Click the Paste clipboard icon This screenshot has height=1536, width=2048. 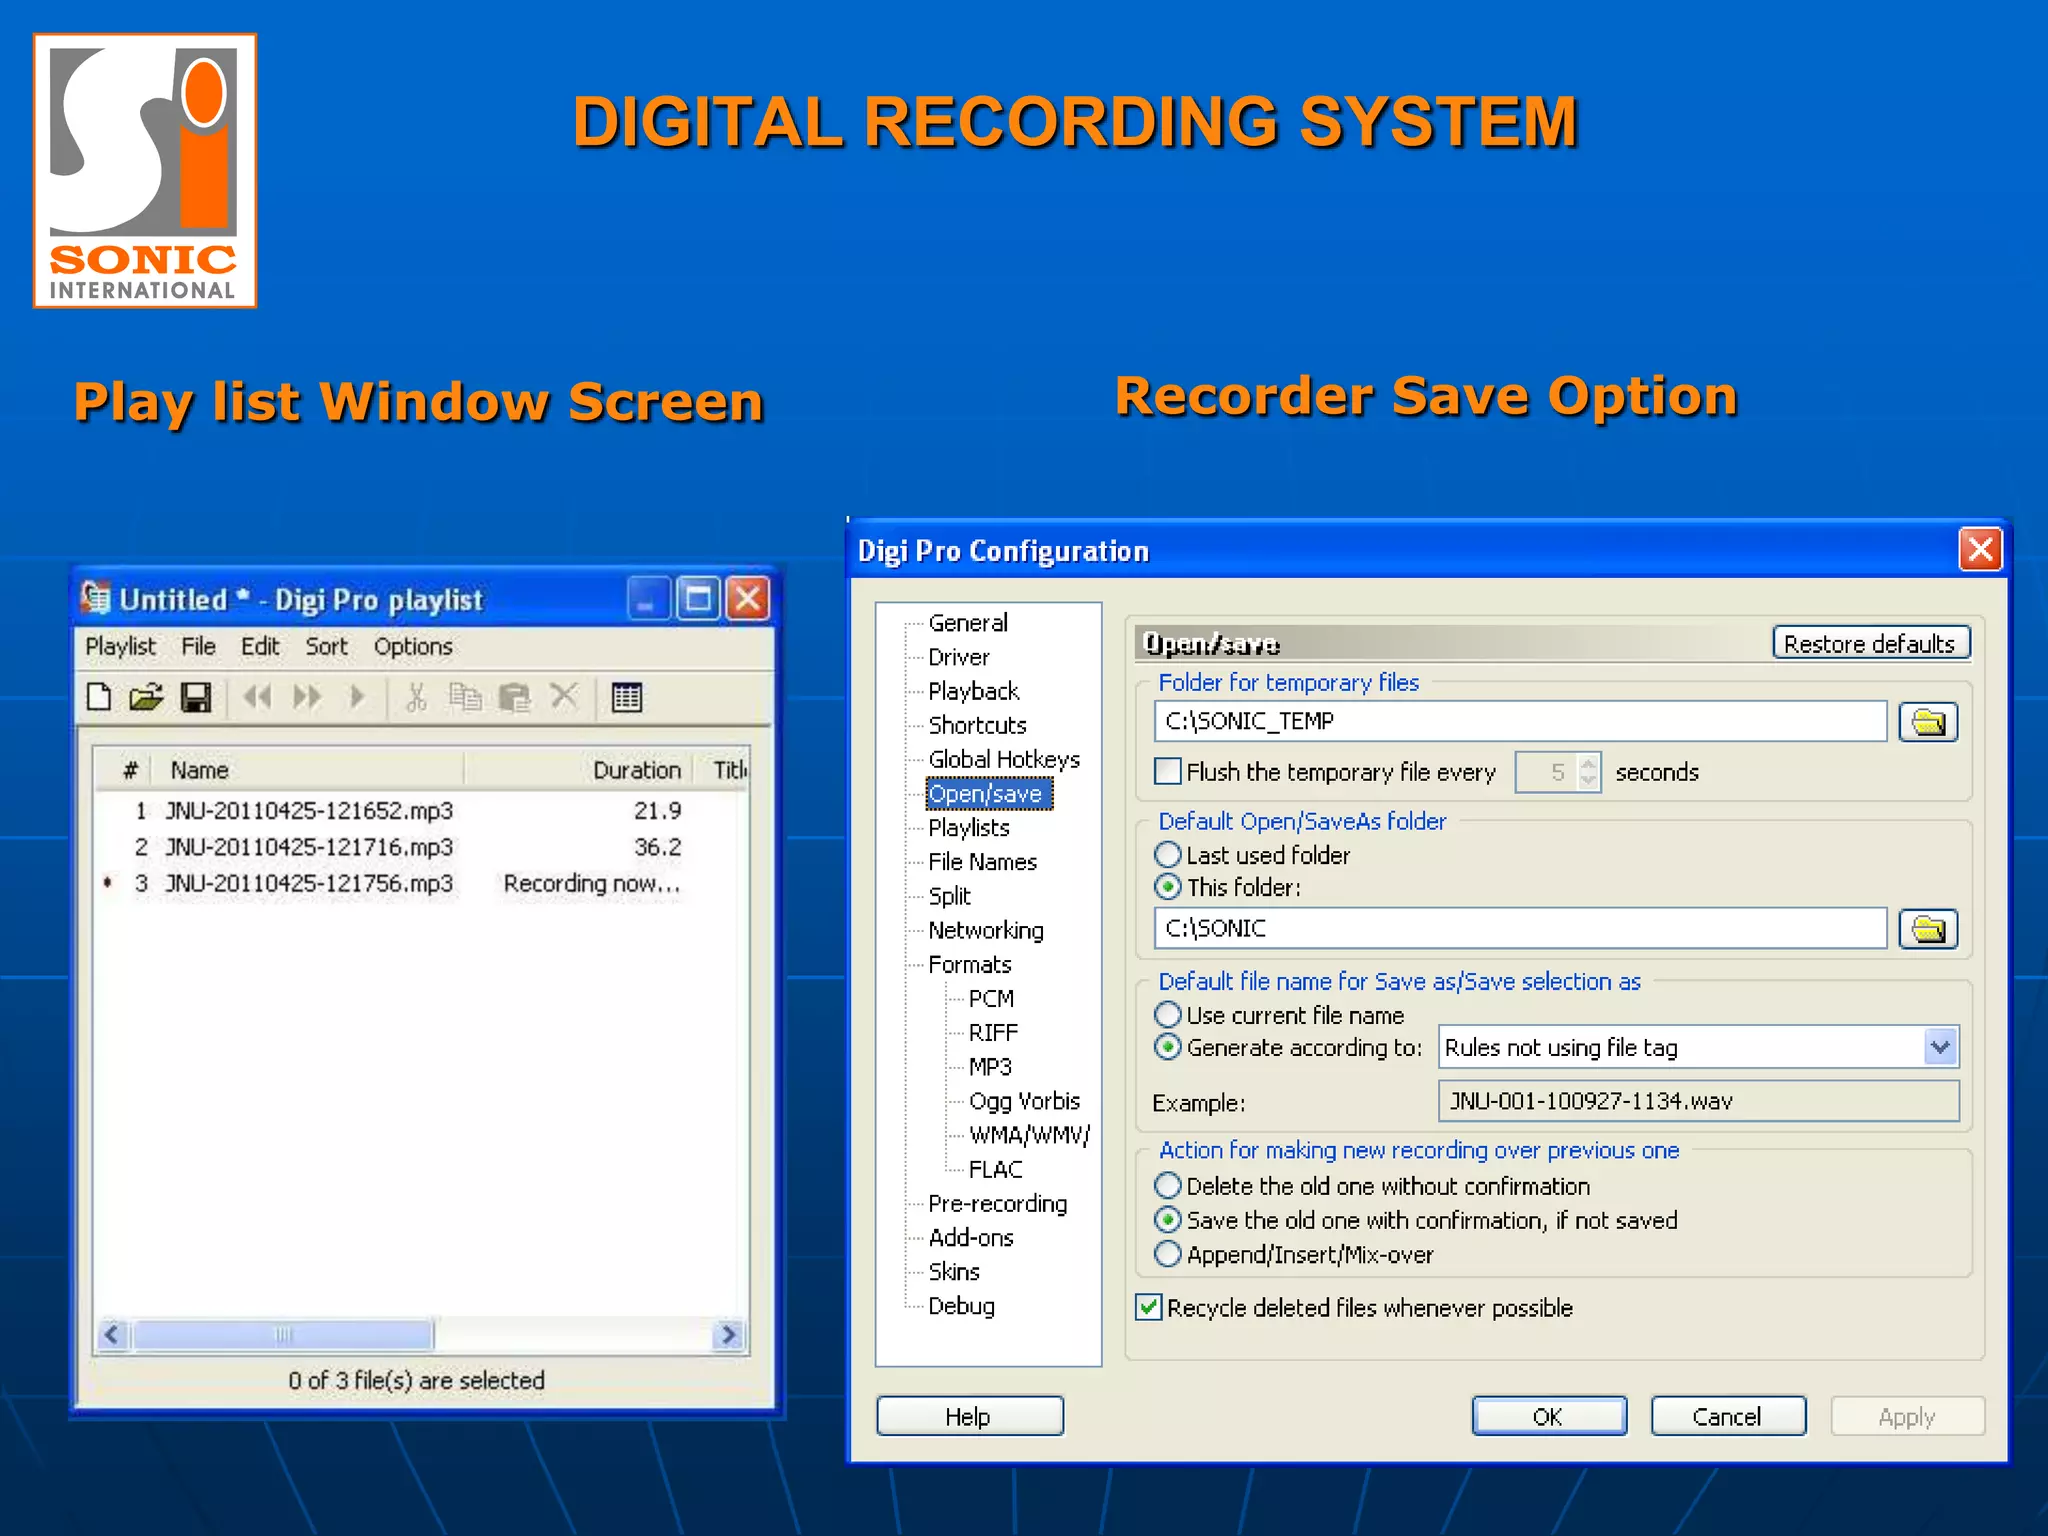click(x=515, y=696)
